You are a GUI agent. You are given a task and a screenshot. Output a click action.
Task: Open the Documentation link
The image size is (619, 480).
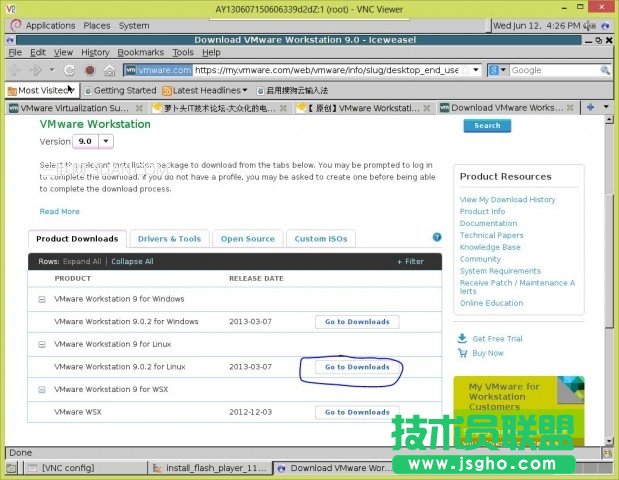point(488,223)
